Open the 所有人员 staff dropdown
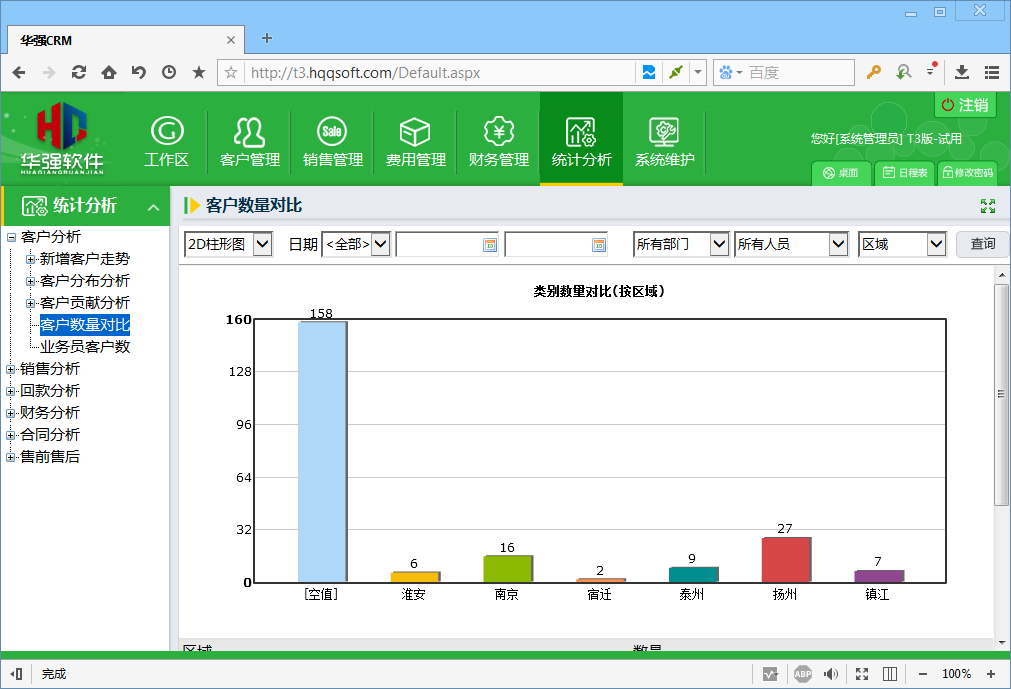Viewport: 1011px width, 689px height. coord(791,244)
